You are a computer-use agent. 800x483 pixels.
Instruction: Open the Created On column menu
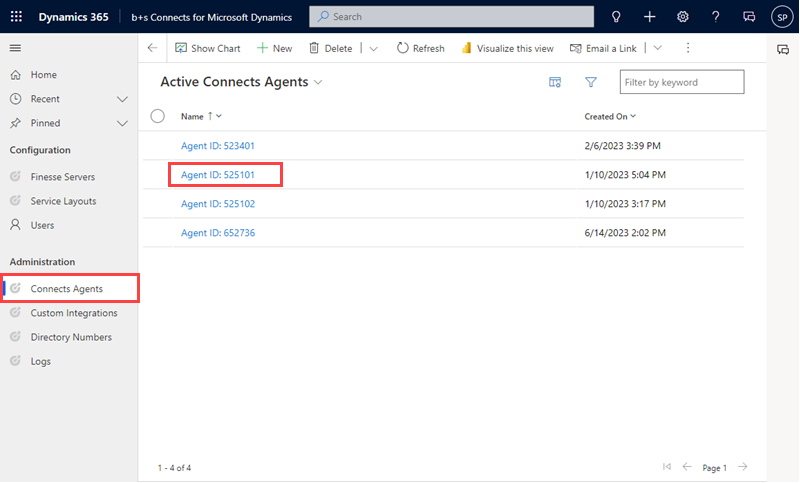610,116
